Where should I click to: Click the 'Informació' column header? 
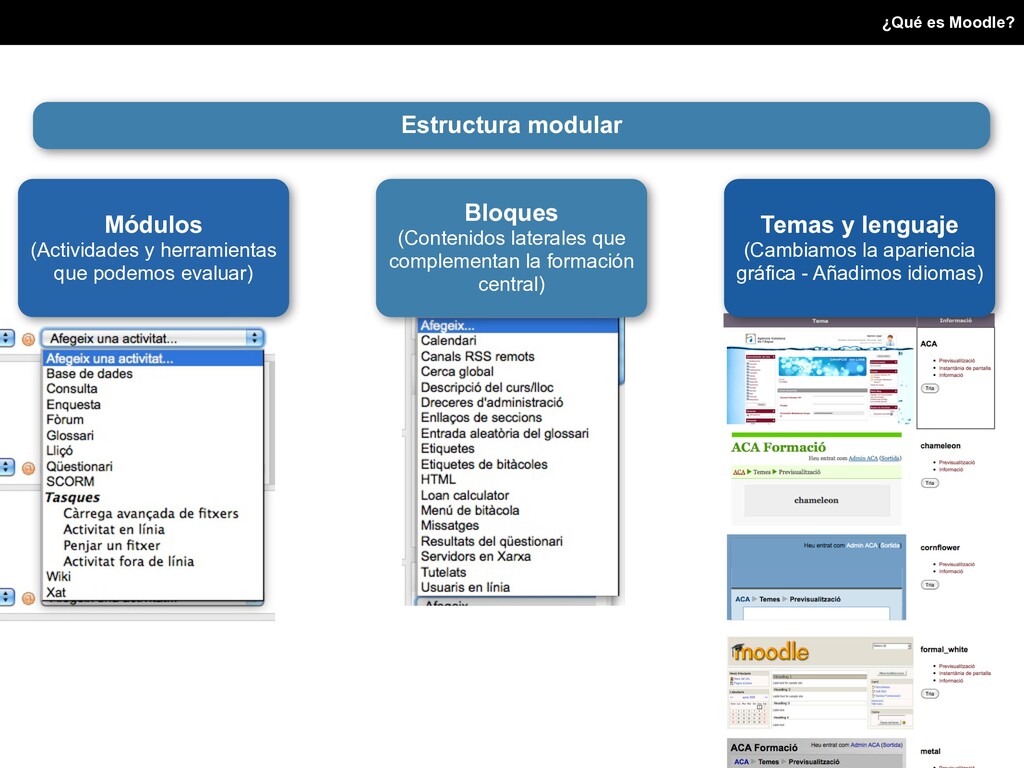[x=955, y=321]
